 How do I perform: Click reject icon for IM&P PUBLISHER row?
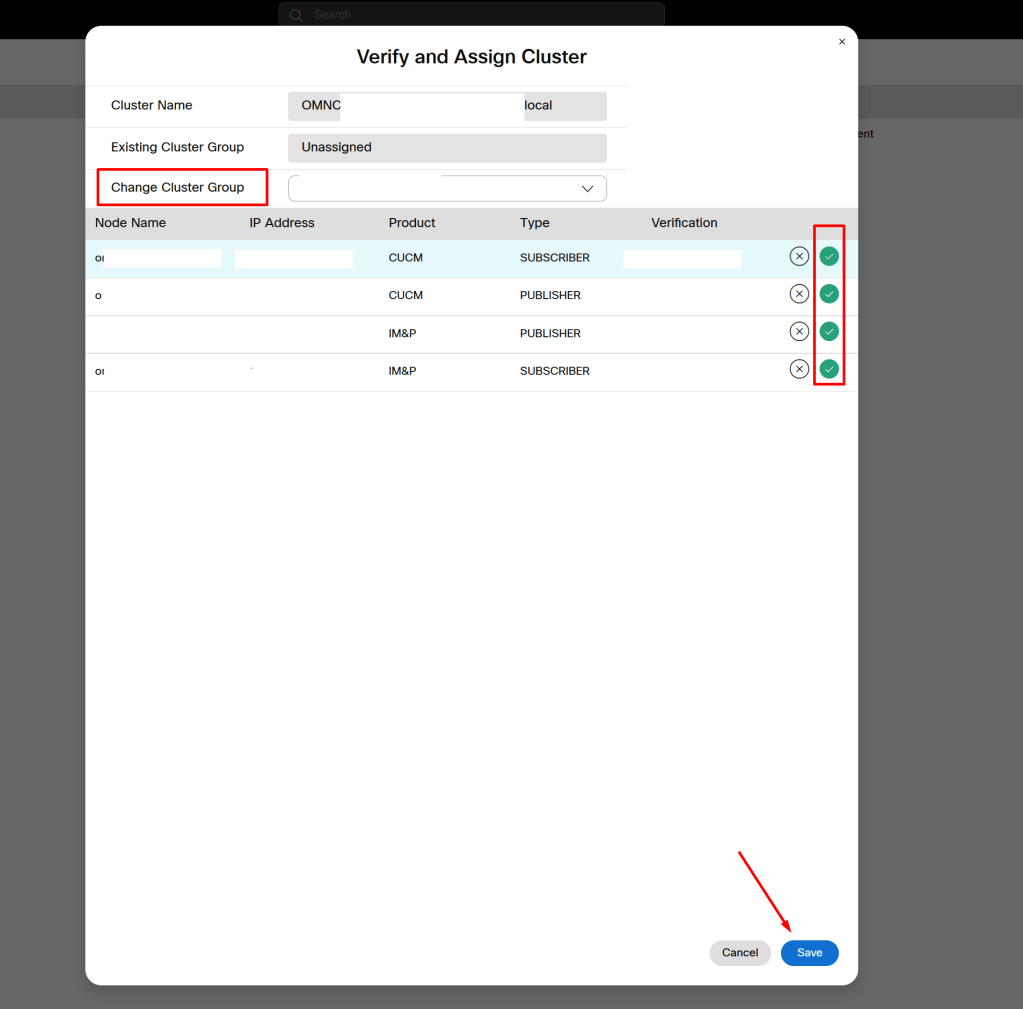click(x=798, y=332)
